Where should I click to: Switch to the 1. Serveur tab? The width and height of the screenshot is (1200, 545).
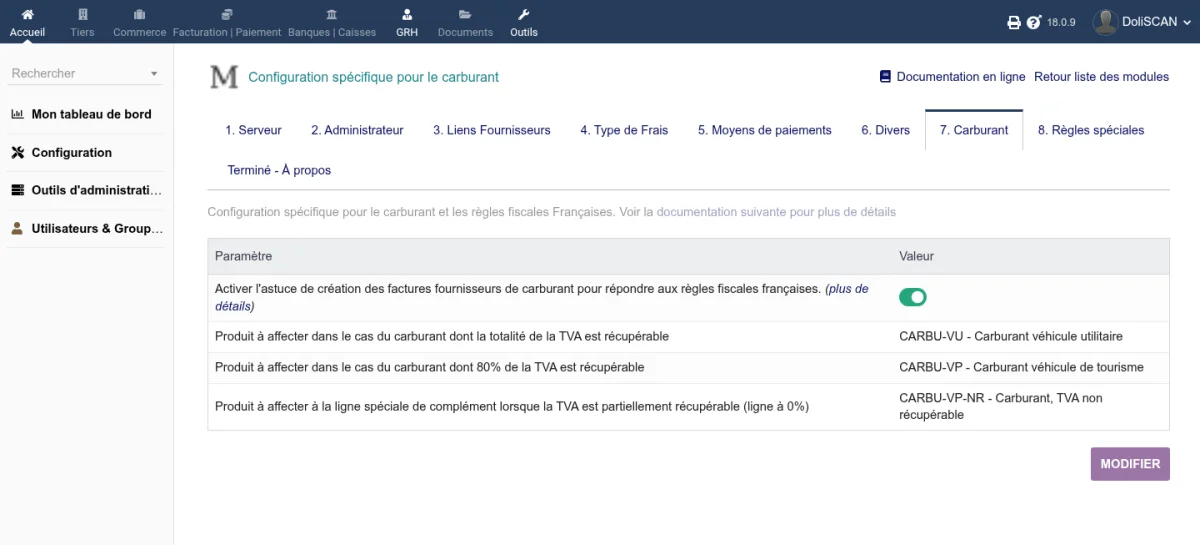pyautogui.click(x=253, y=130)
